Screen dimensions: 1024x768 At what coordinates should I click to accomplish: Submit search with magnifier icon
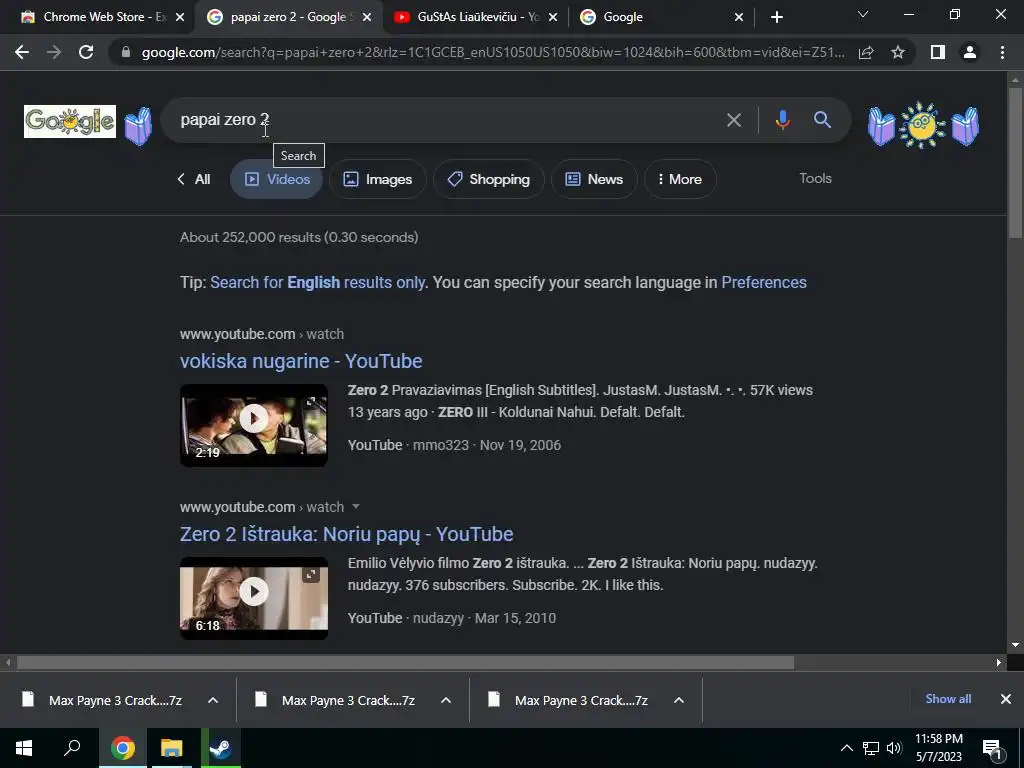point(822,120)
